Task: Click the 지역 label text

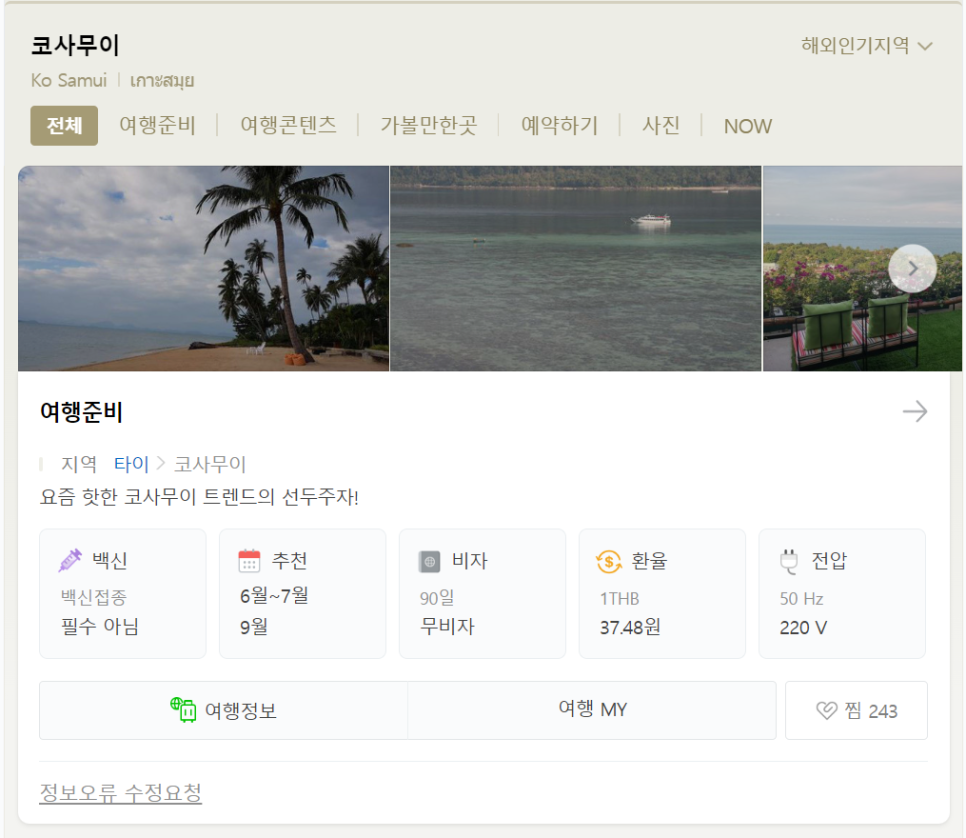Action: pyautogui.click(x=79, y=464)
